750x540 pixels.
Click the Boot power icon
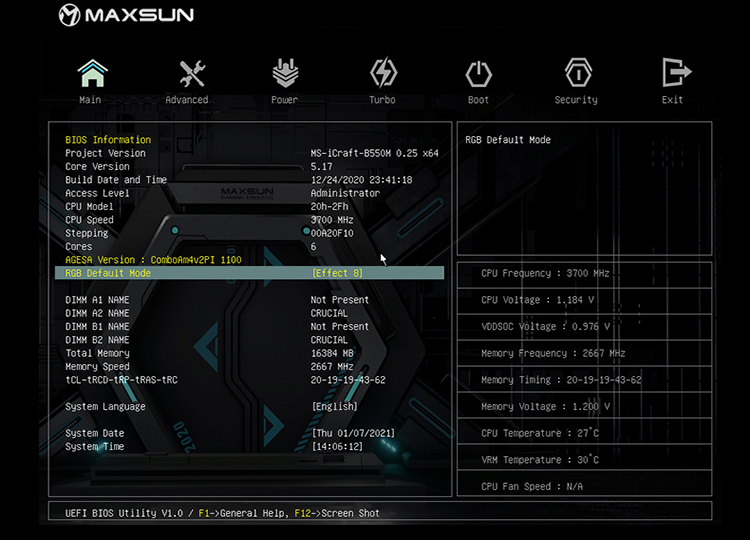(x=478, y=74)
